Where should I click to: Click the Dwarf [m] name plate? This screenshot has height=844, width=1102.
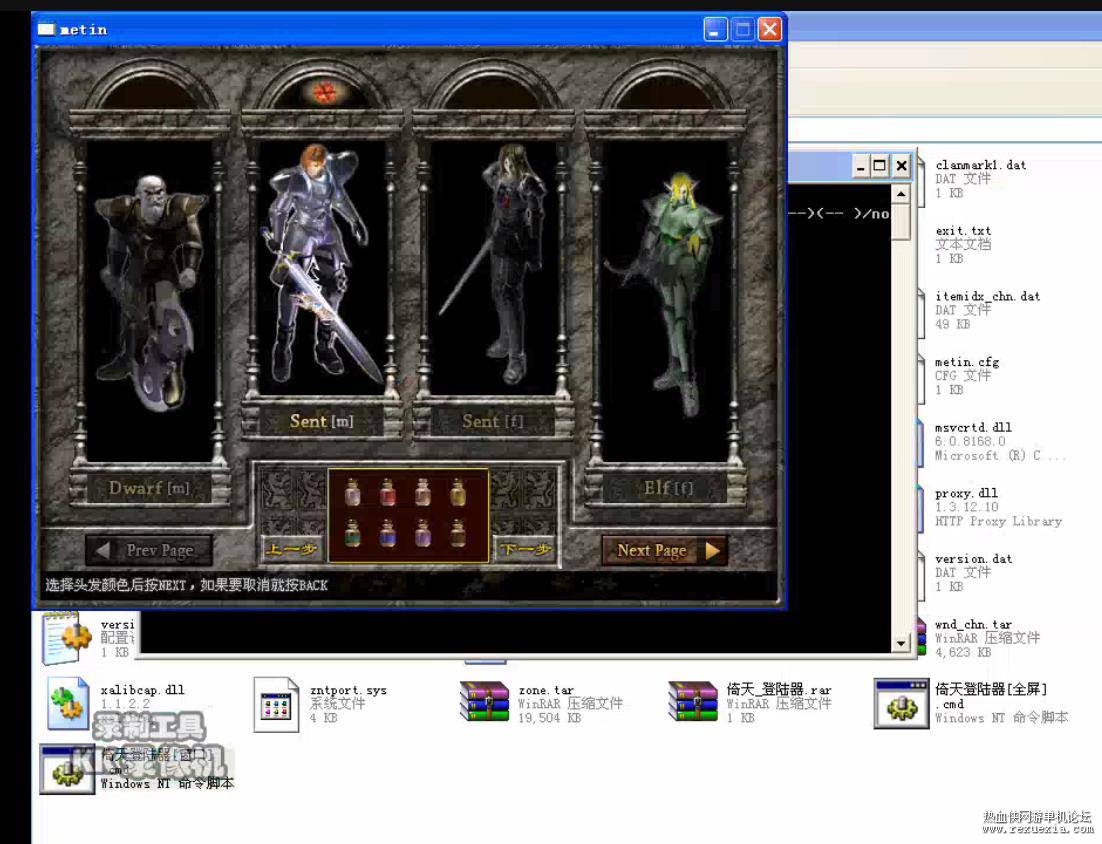[149, 487]
